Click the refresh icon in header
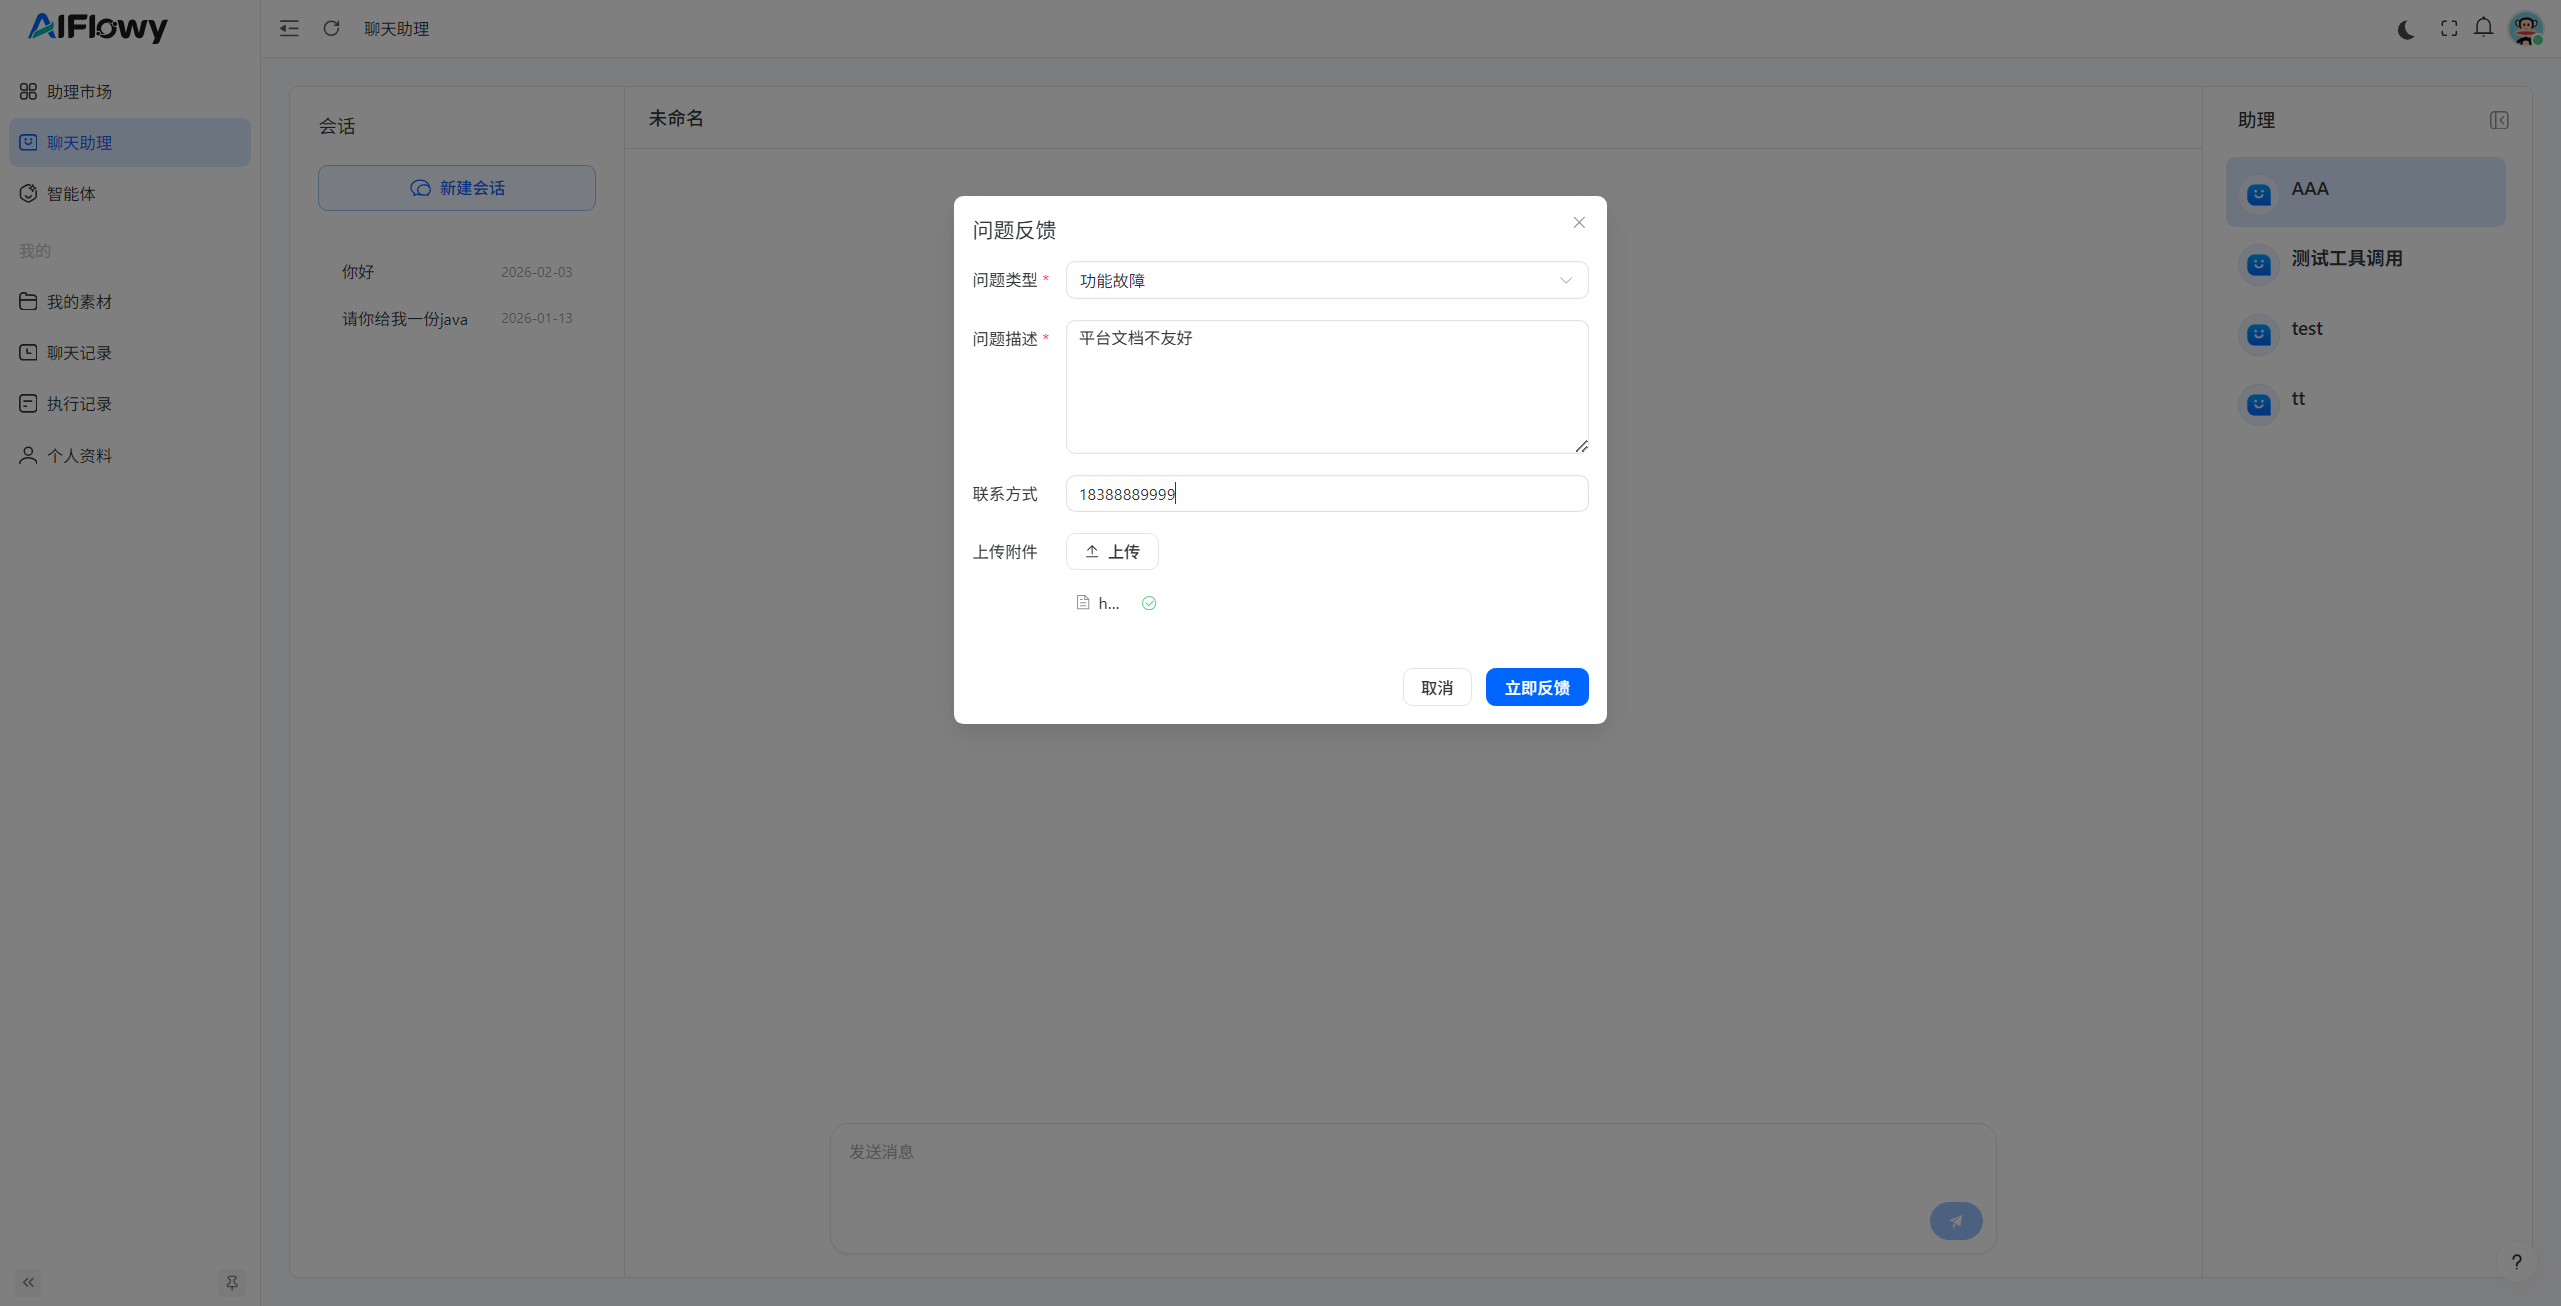Screen dimensions: 2561x1306 point(331,28)
